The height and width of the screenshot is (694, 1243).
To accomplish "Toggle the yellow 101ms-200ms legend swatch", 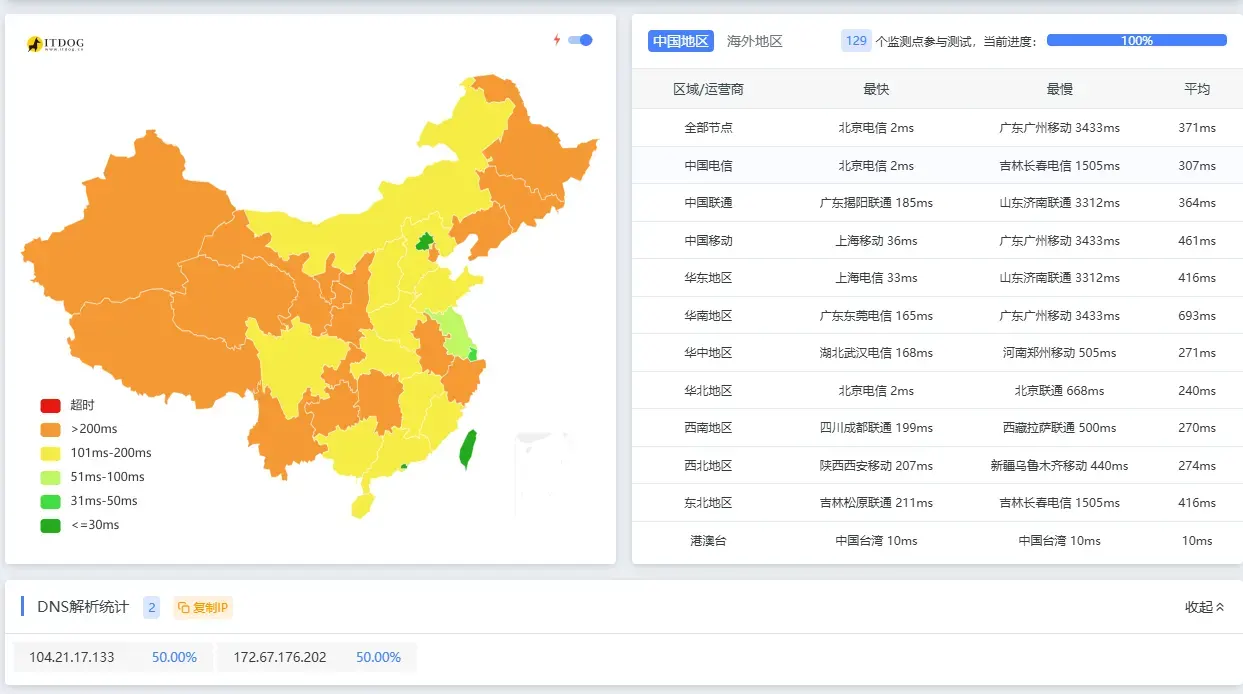I will coord(50,453).
